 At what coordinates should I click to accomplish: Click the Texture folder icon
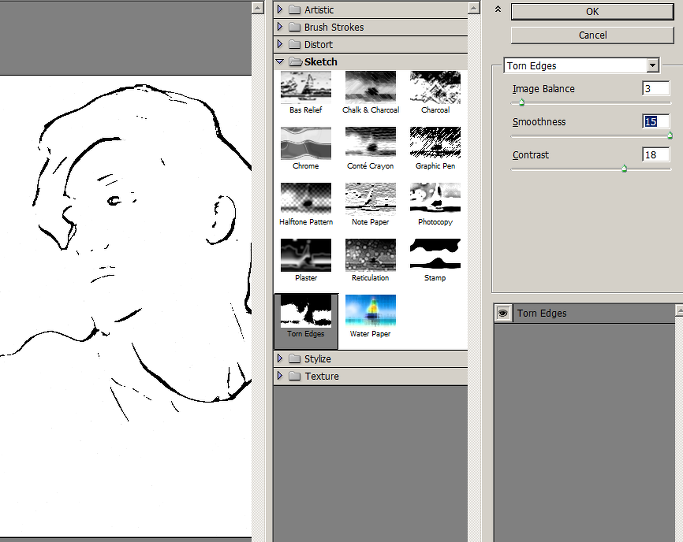tap(295, 376)
